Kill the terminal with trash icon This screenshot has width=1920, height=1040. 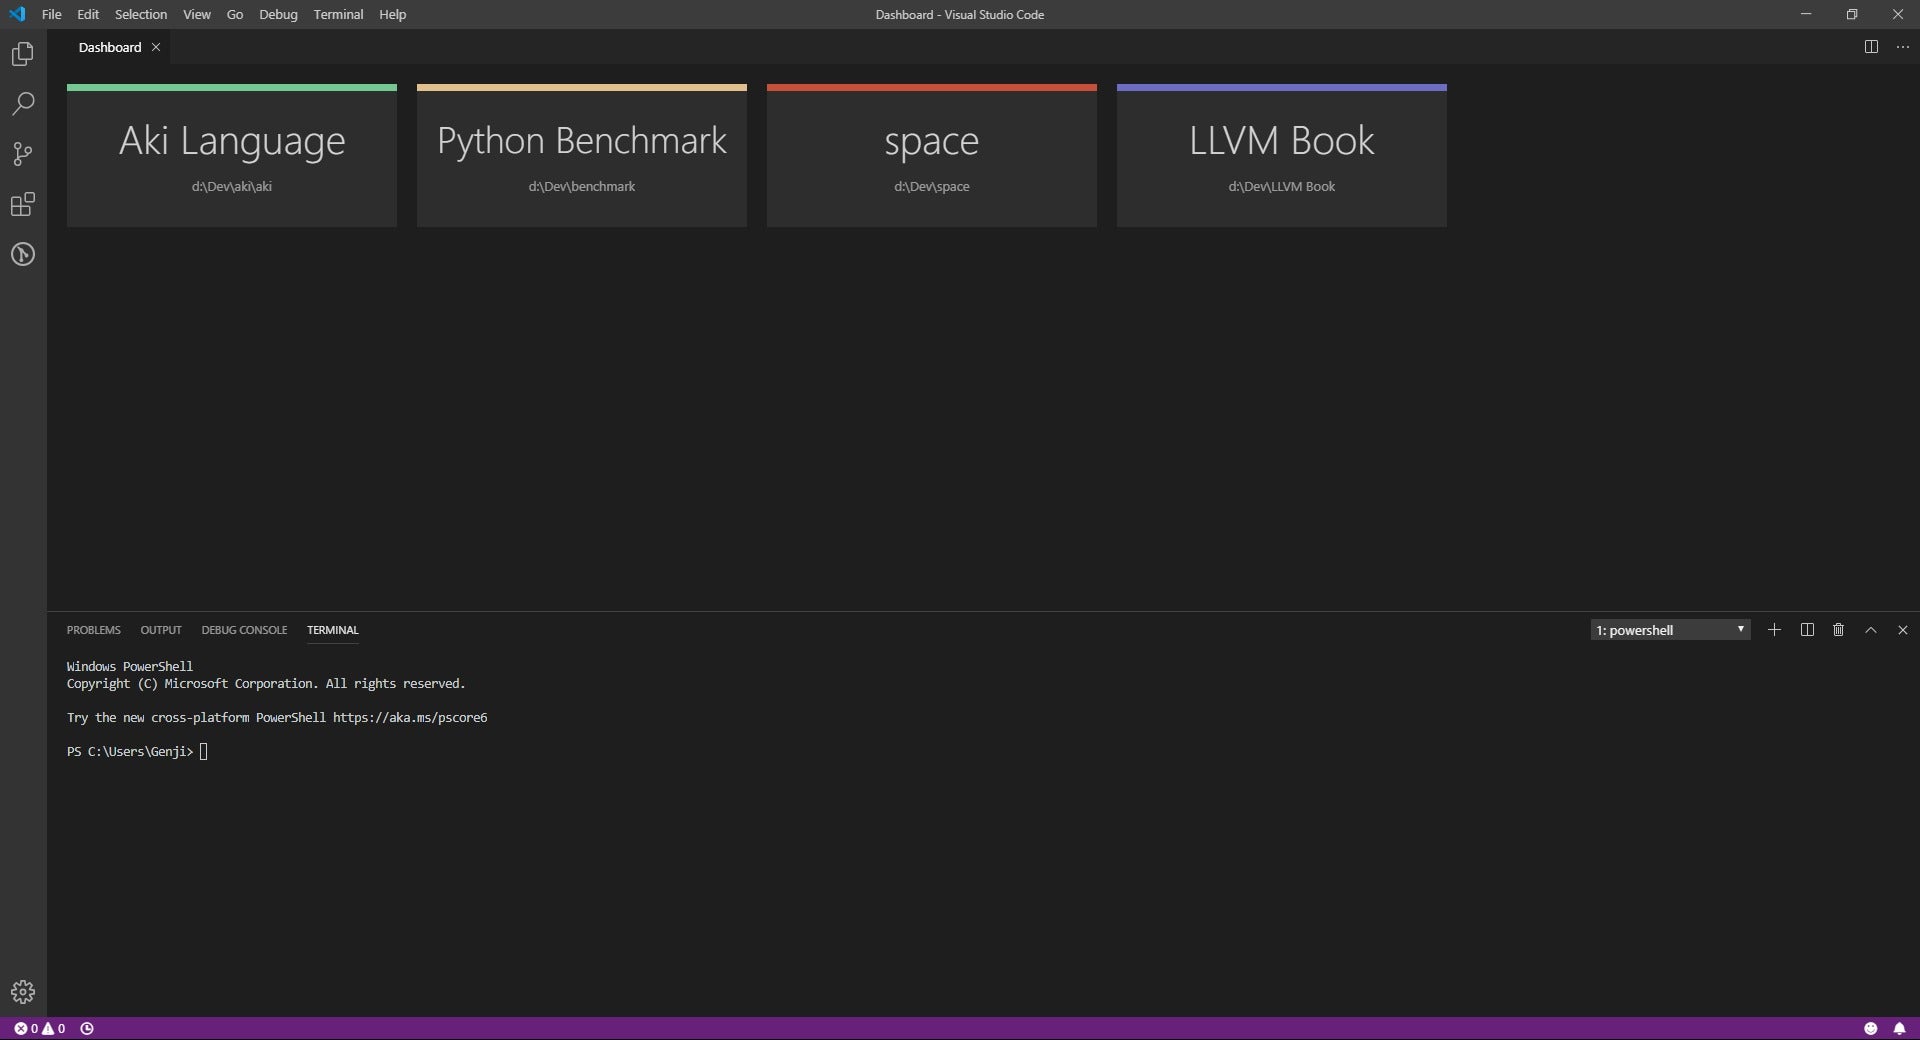1838,630
